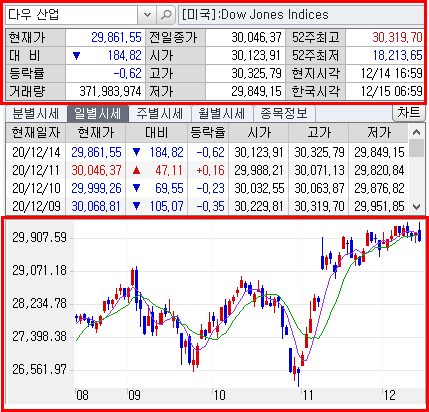Click the 30,068.81 closing price cell
The image size is (429, 412).
[96, 206]
